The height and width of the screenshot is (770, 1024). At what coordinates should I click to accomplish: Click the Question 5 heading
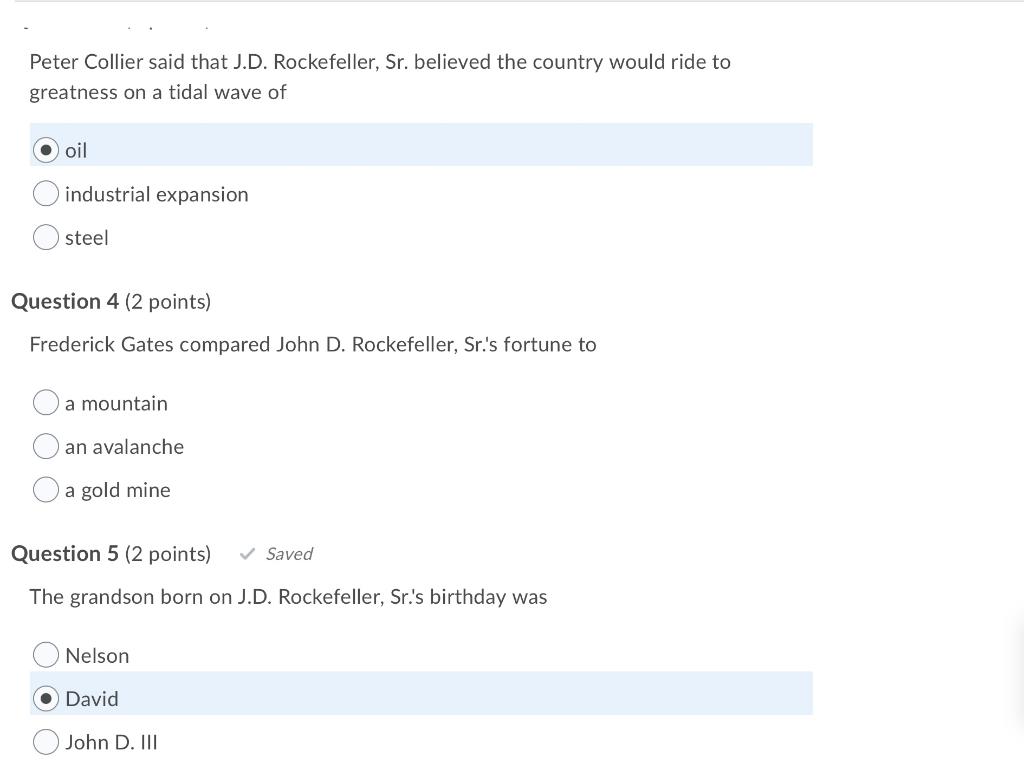click(x=65, y=553)
